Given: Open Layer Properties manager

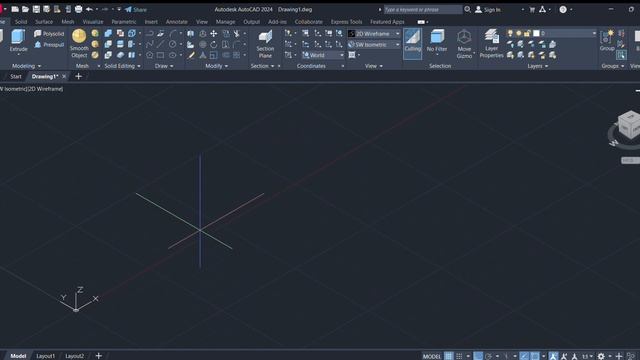Looking at the screenshot, I should tap(491, 44).
